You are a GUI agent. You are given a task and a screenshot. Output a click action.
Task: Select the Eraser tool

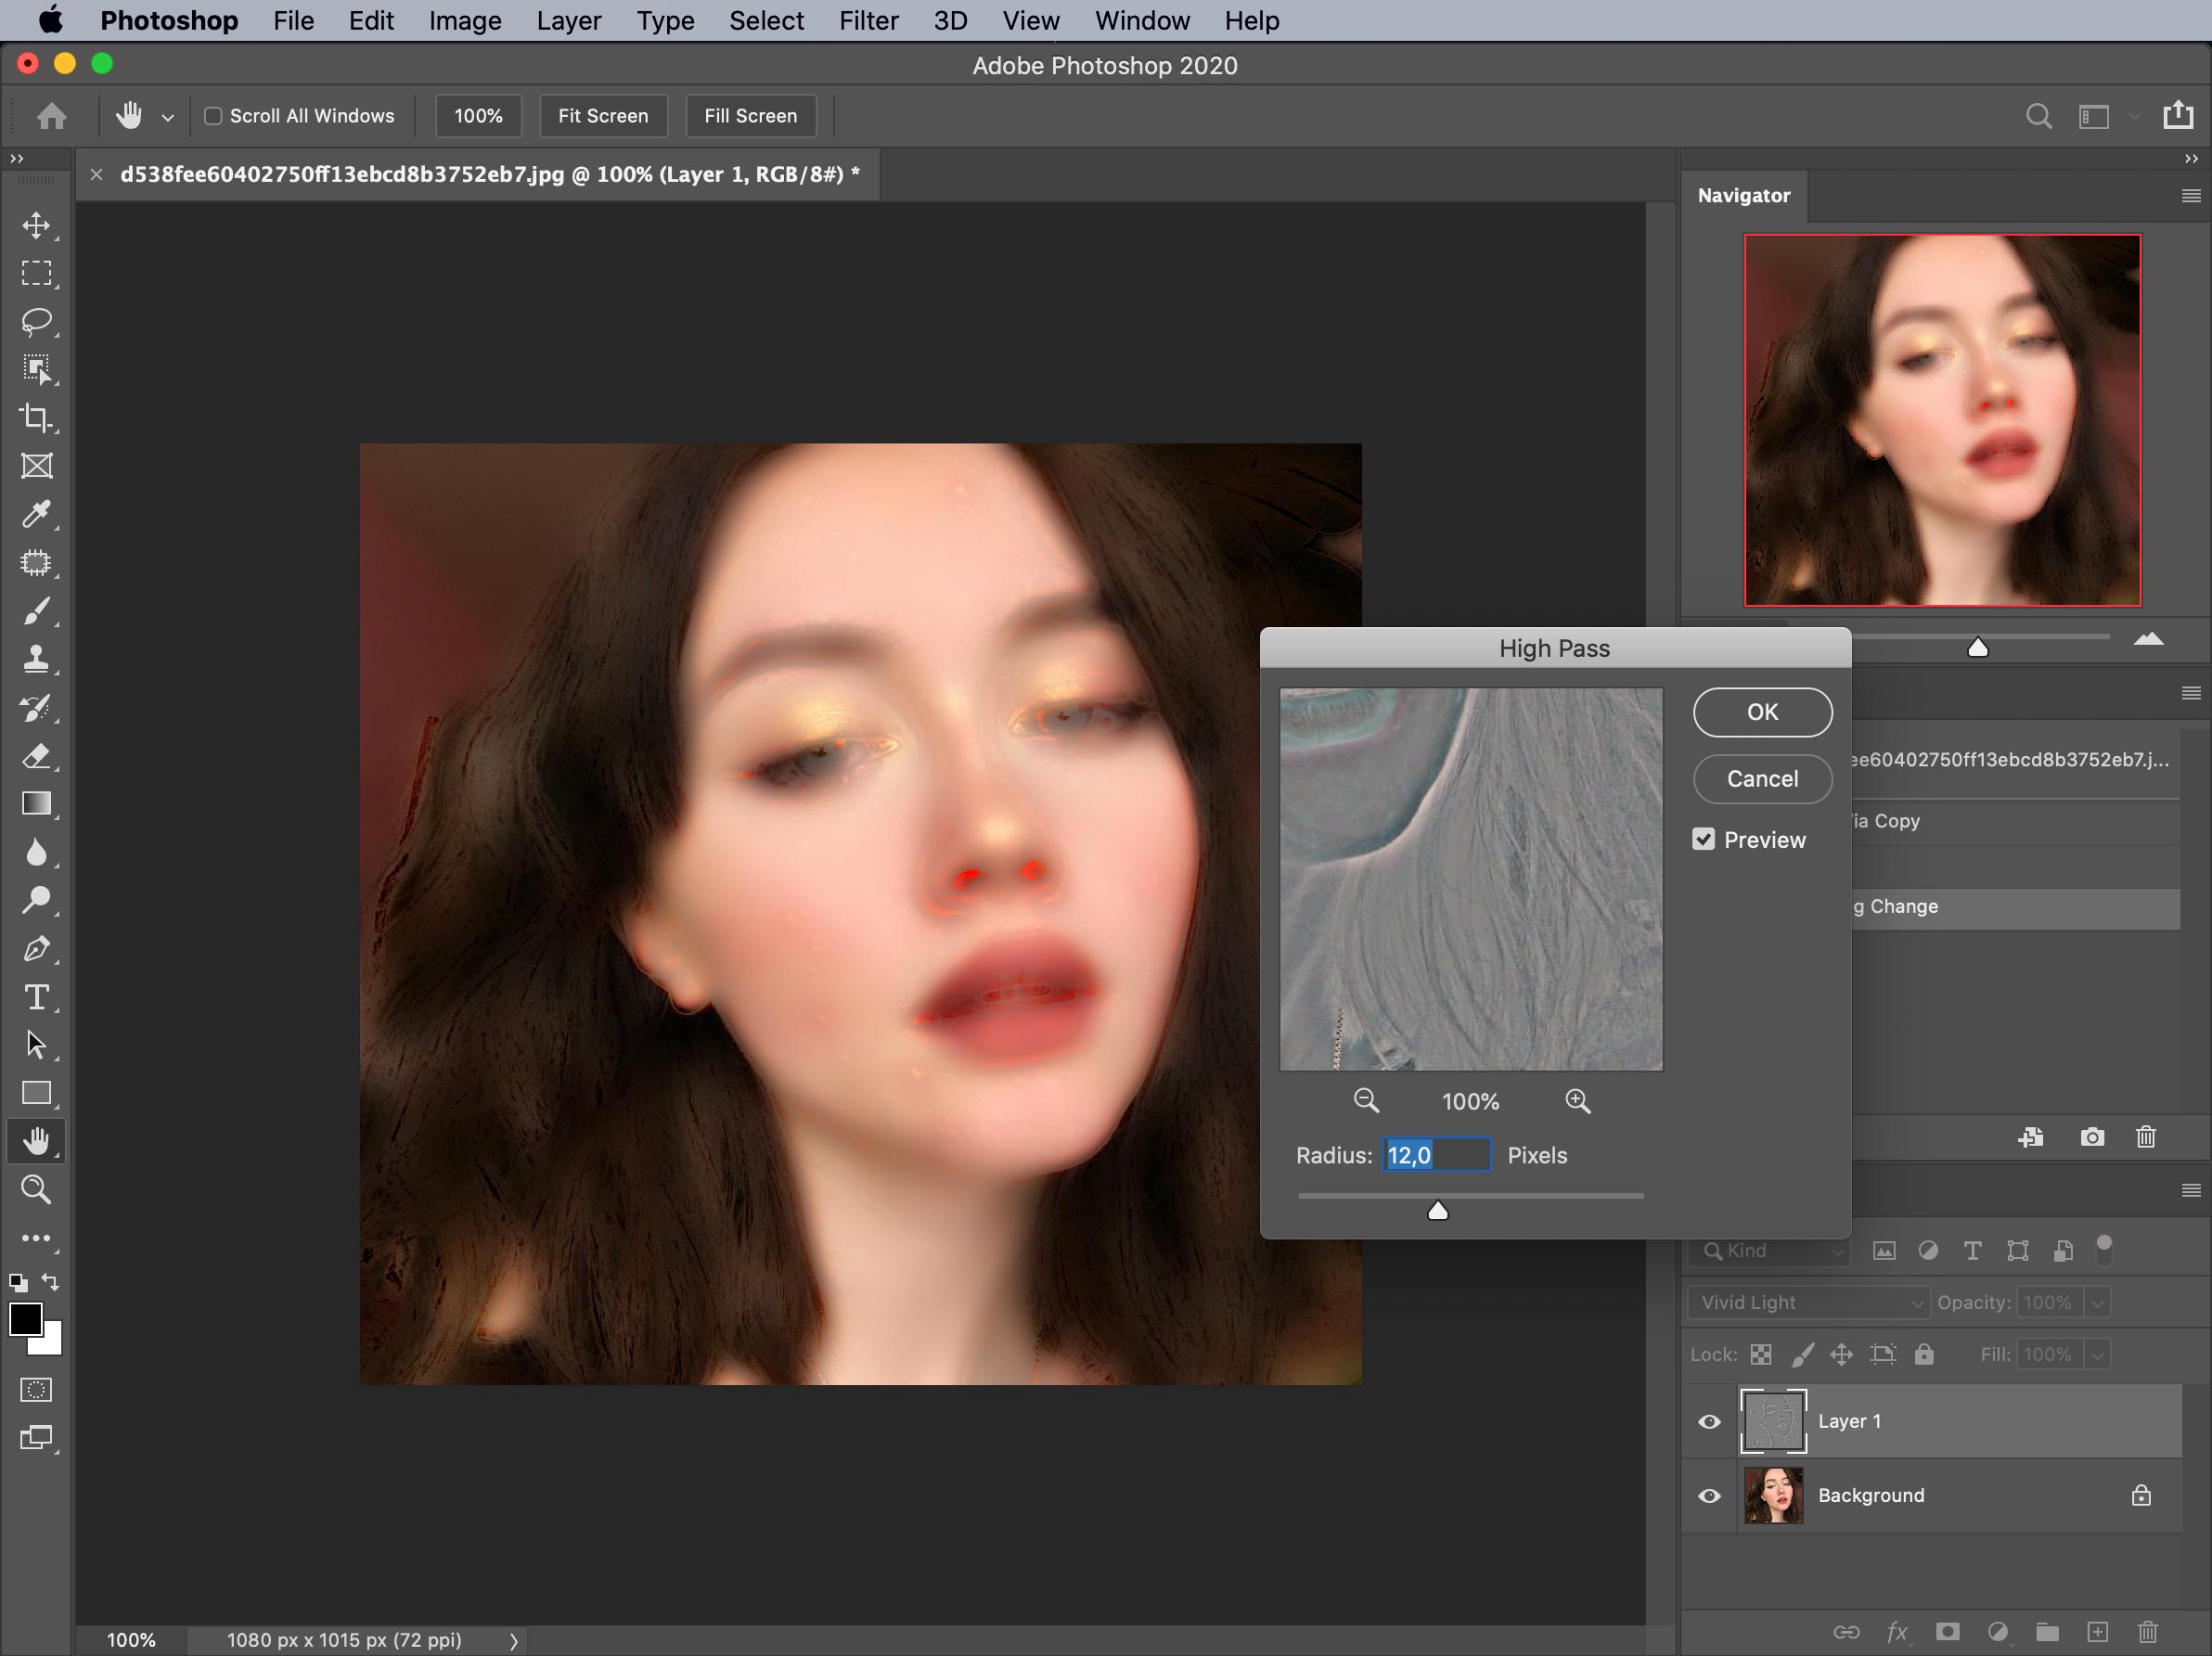[x=37, y=756]
